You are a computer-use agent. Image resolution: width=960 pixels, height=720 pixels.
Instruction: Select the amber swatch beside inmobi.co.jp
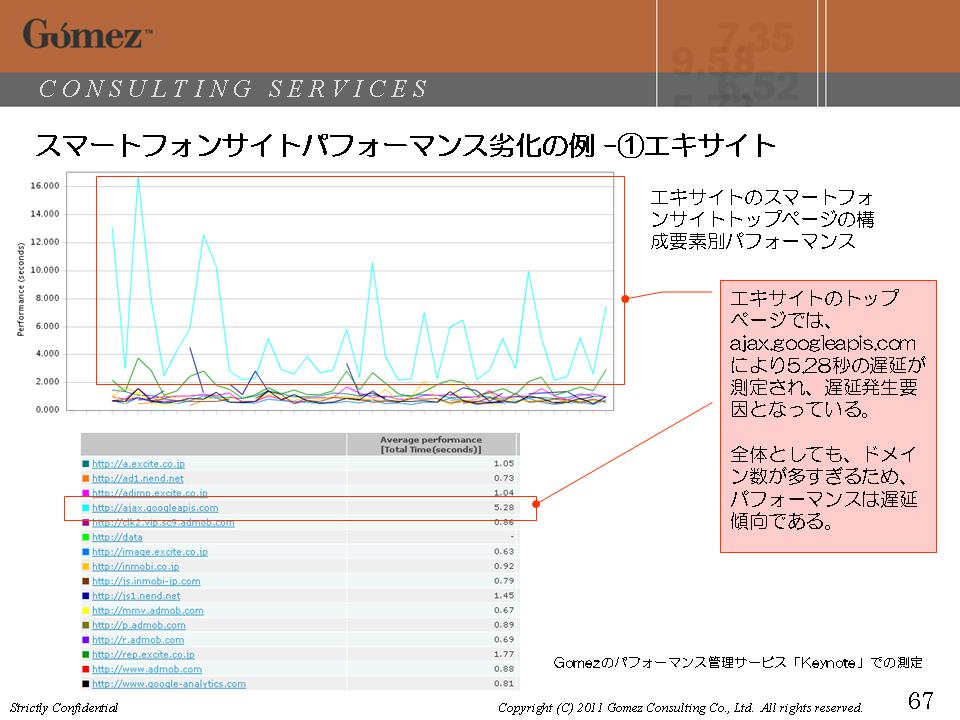coord(86,567)
